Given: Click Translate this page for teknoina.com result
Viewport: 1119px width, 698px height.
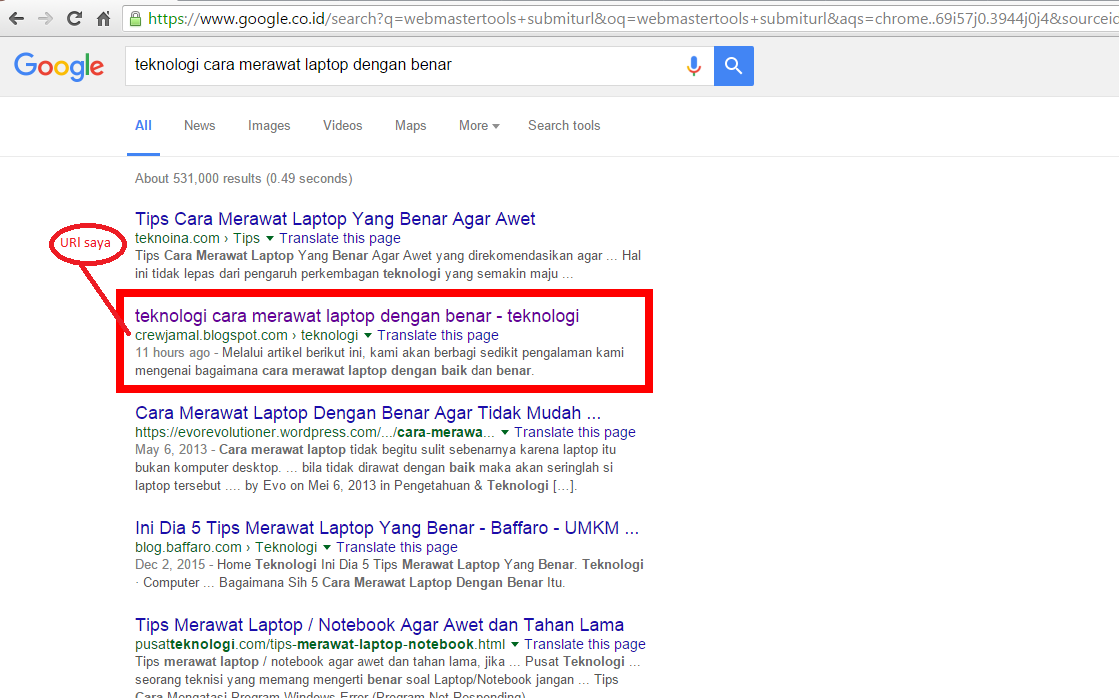Looking at the screenshot, I should tap(340, 238).
